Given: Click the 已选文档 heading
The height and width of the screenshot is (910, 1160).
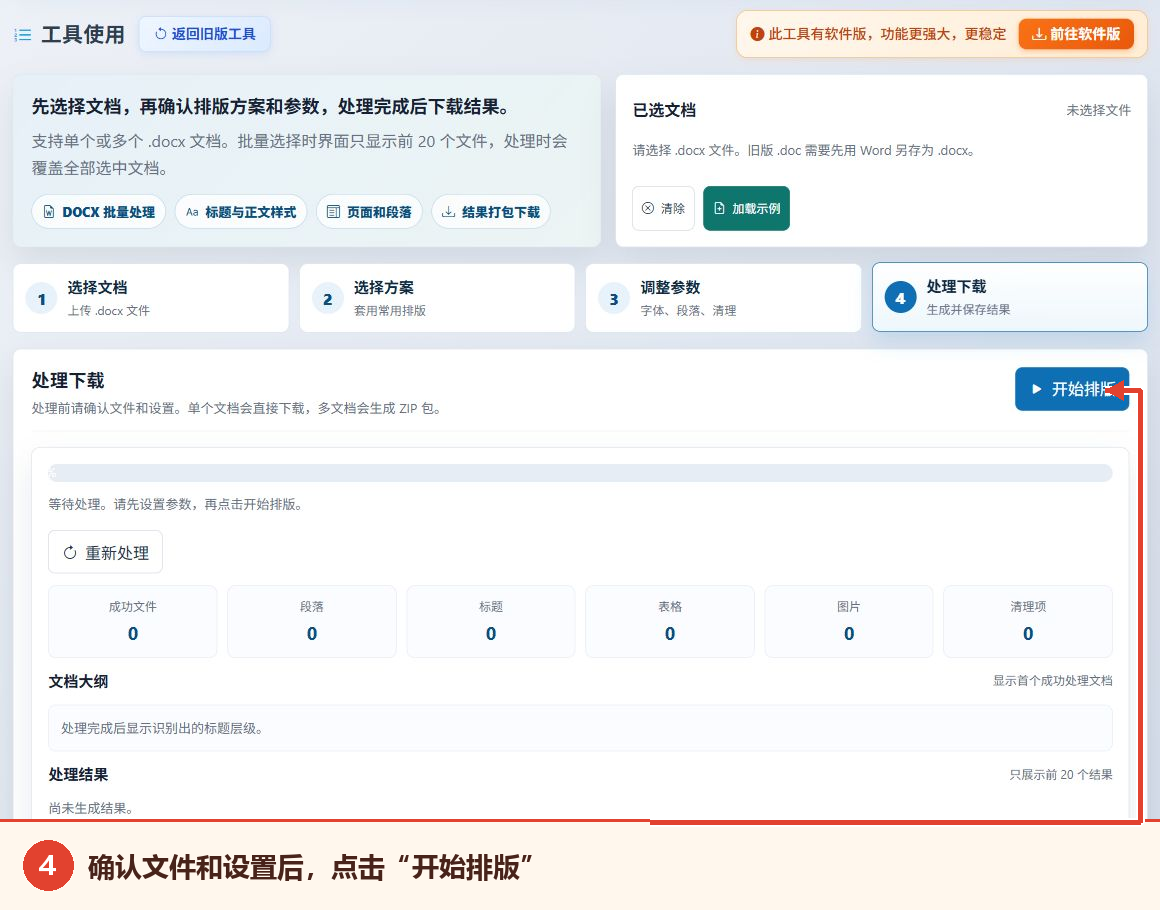Looking at the screenshot, I should click(664, 110).
